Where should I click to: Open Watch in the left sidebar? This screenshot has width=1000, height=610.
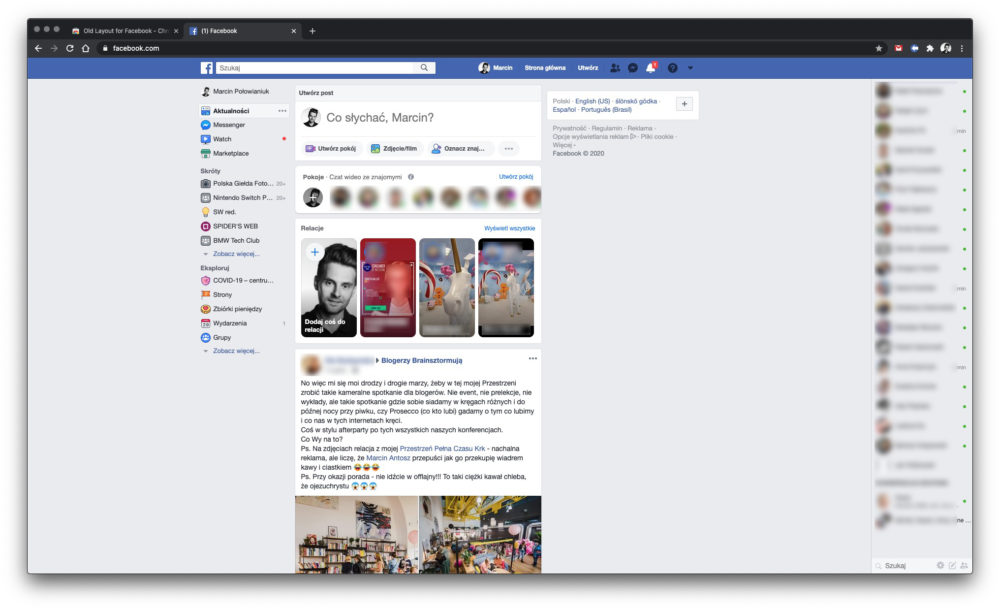pyautogui.click(x=222, y=139)
